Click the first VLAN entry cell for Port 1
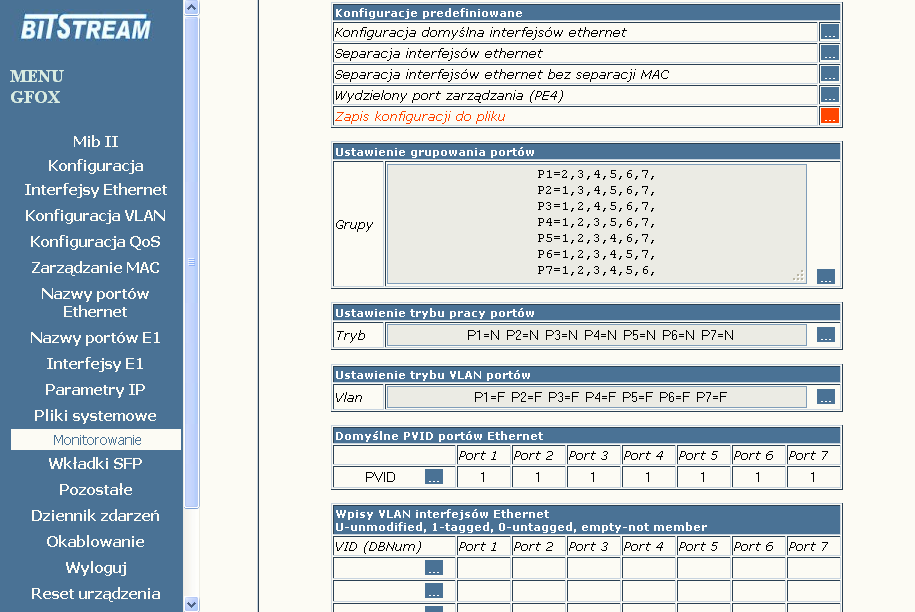This screenshot has height=612, width=915. pos(483,568)
